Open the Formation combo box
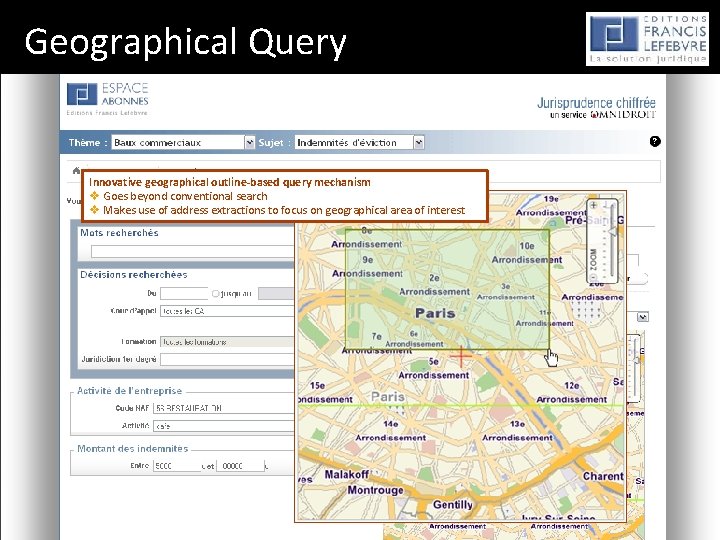The height and width of the screenshot is (540, 720). click(227, 342)
